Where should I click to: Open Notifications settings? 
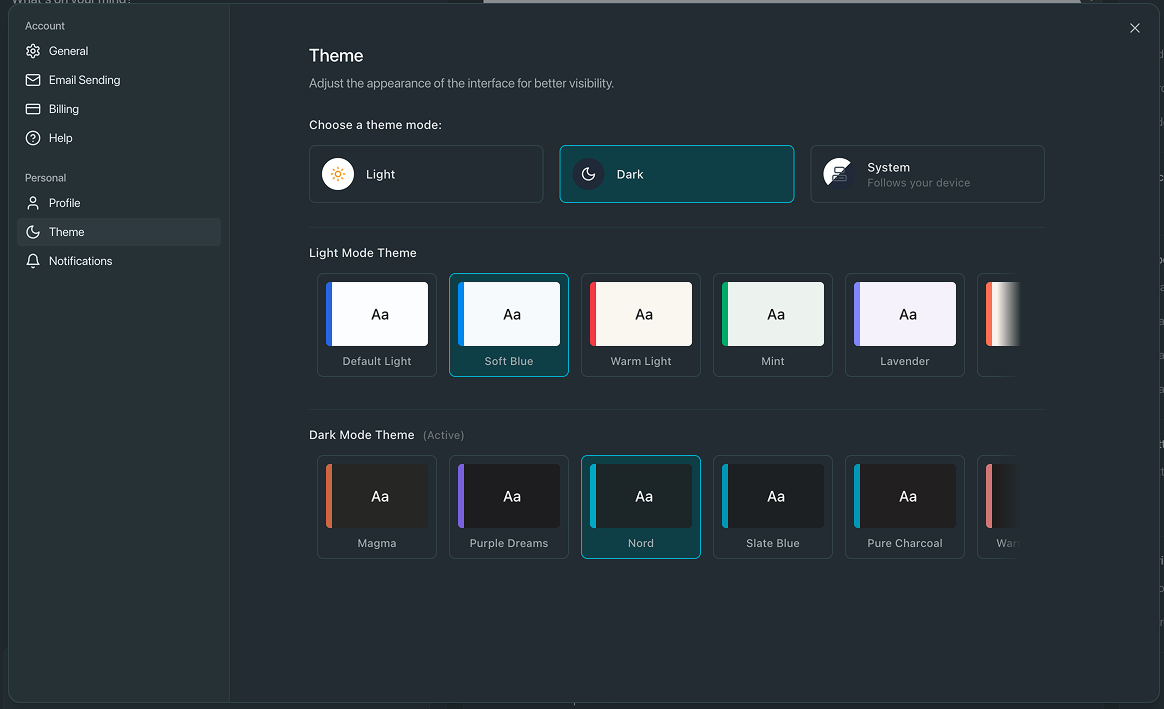tap(119, 261)
